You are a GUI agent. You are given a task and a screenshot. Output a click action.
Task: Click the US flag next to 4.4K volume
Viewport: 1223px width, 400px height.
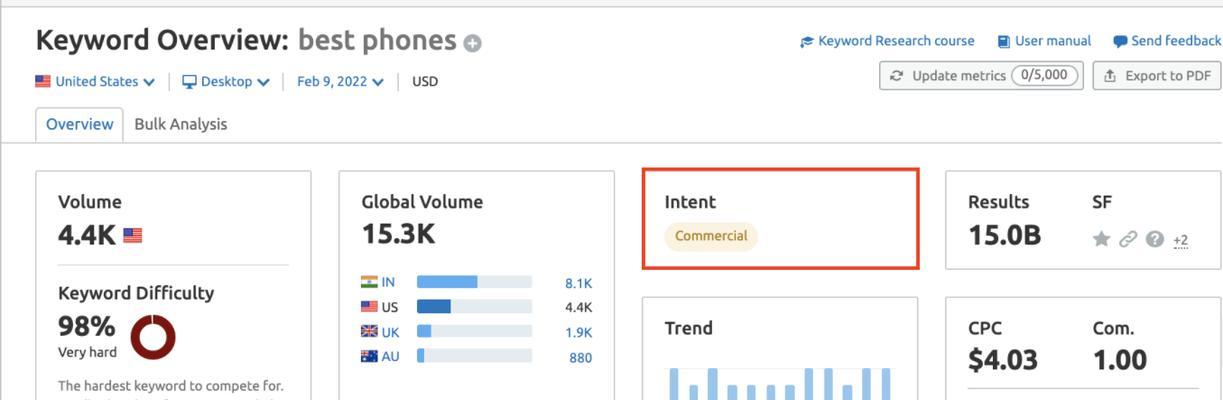[132, 235]
